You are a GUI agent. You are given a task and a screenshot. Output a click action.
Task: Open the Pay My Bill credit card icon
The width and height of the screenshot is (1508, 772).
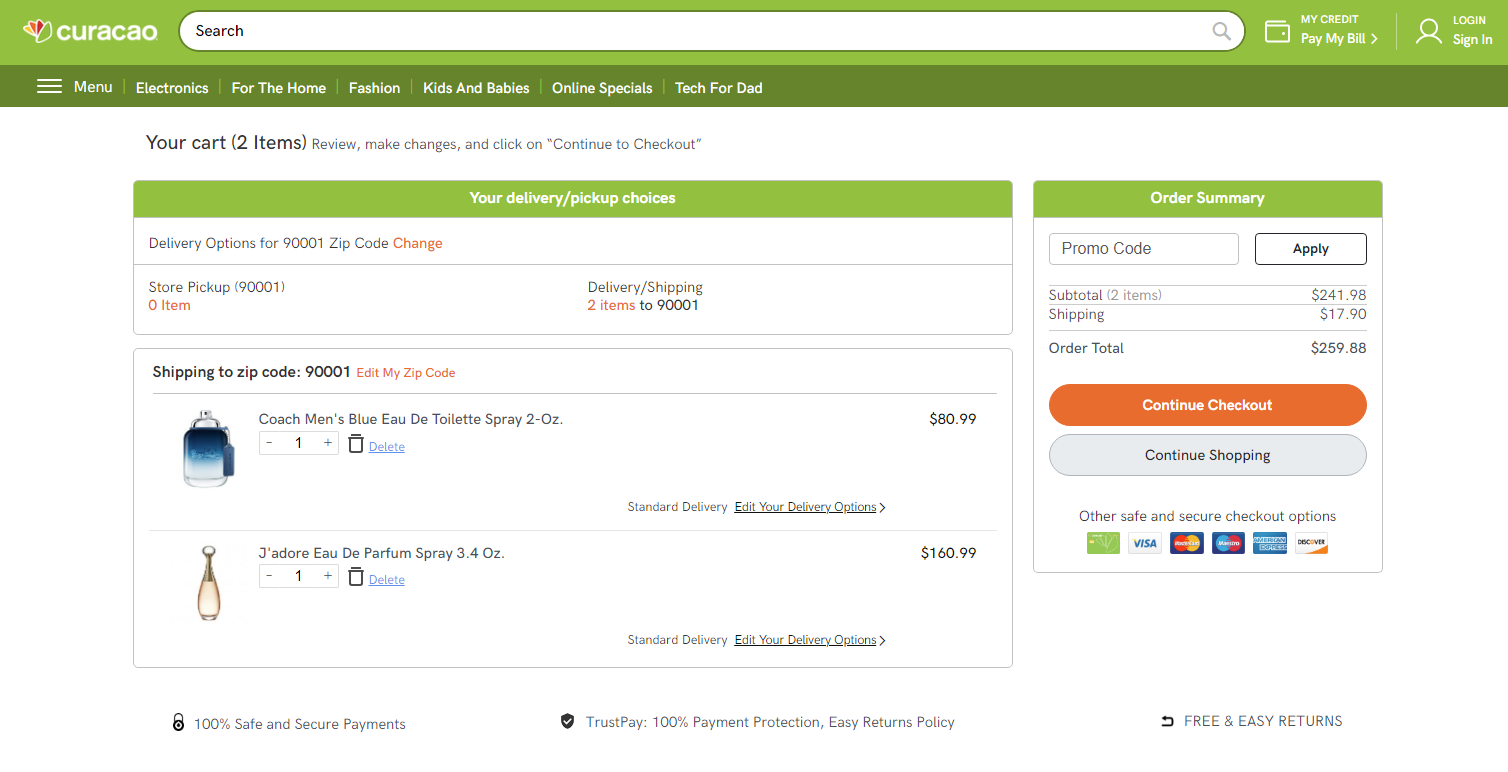click(x=1277, y=31)
